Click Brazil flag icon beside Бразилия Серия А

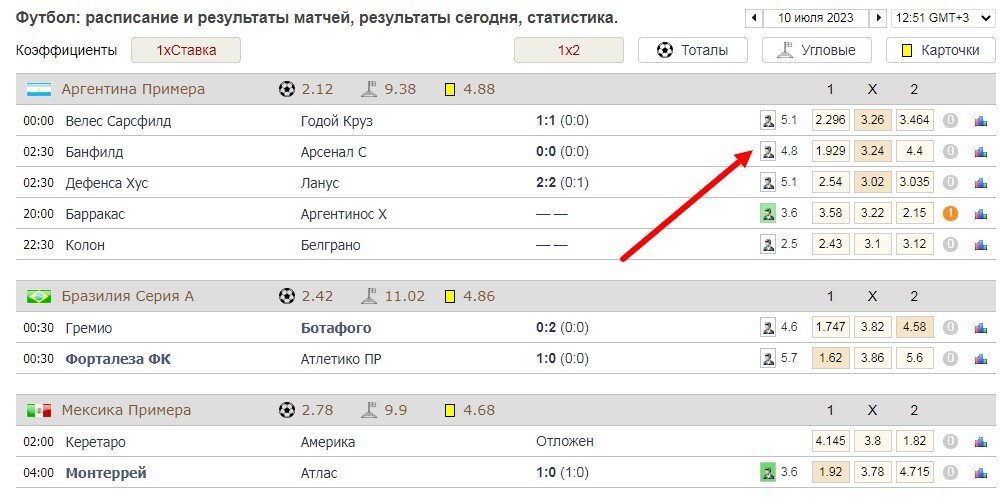[x=39, y=296]
